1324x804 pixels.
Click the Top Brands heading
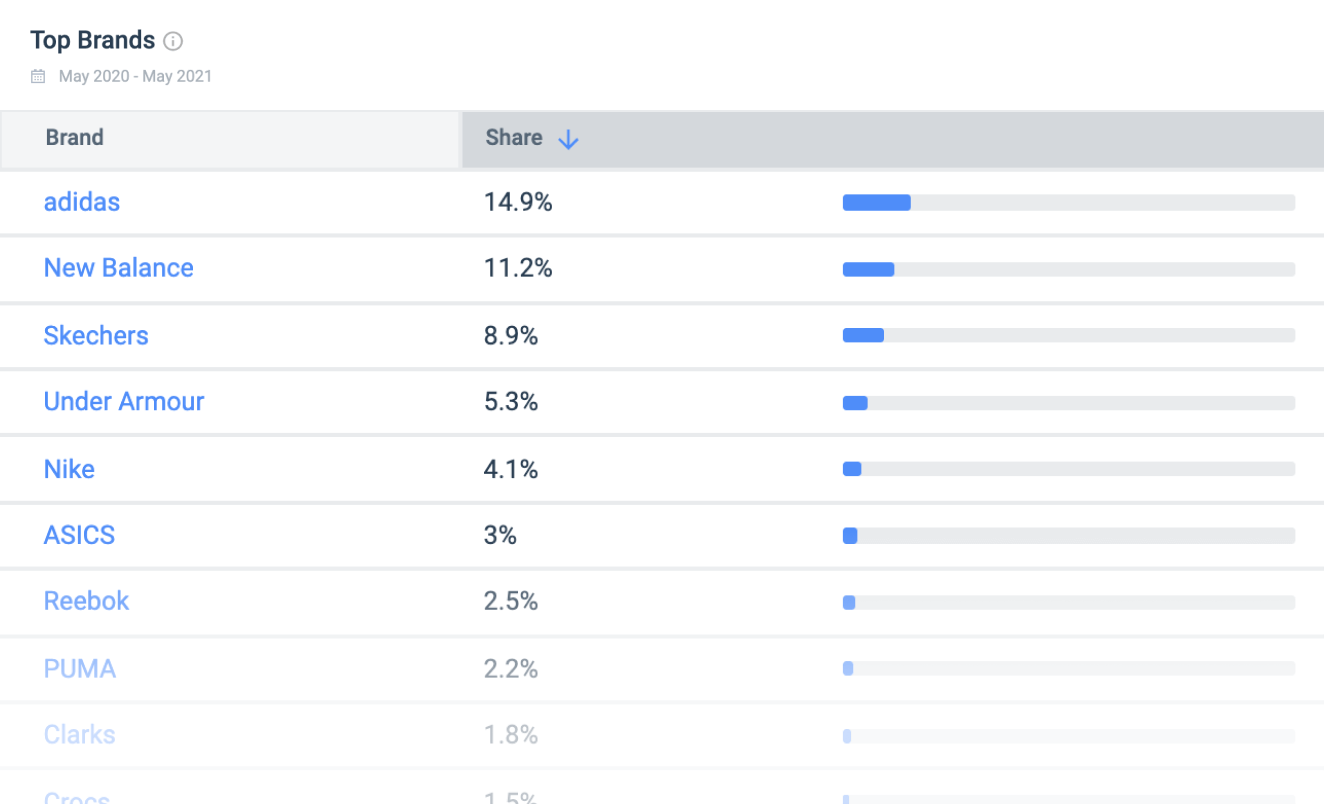pyautogui.click(x=93, y=40)
